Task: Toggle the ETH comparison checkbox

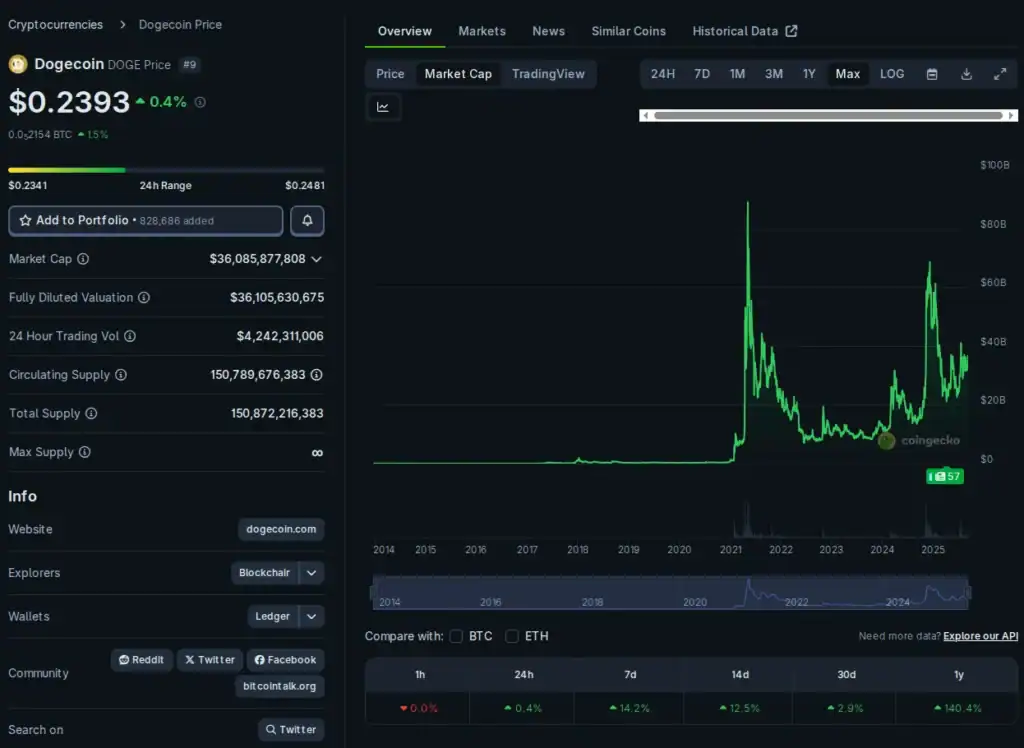Action: (512, 636)
